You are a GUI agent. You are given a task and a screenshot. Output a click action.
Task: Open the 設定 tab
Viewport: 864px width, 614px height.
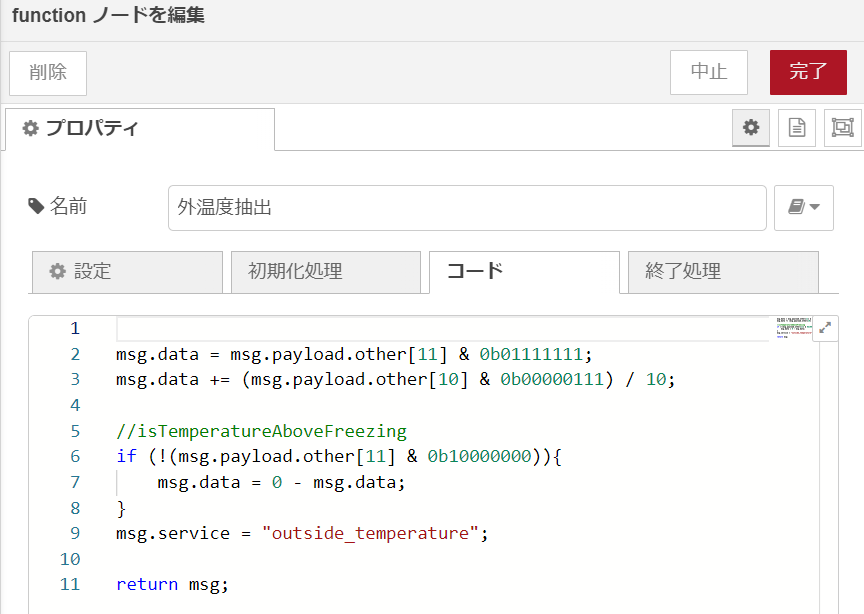(127, 272)
